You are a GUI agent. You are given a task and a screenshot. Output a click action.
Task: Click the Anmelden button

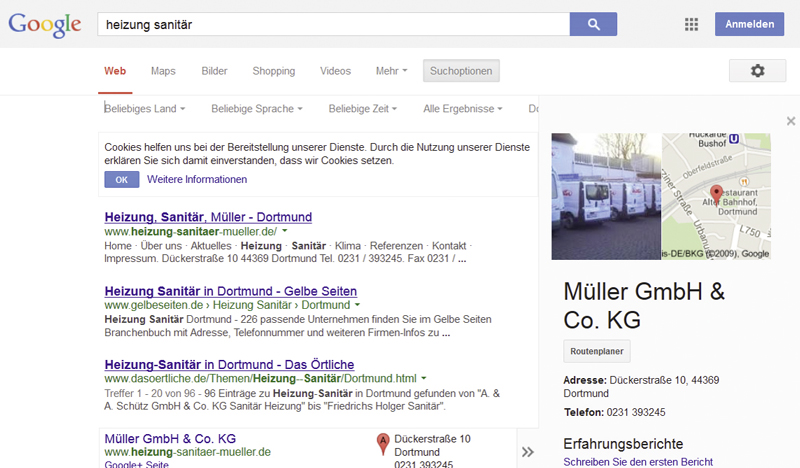click(749, 24)
